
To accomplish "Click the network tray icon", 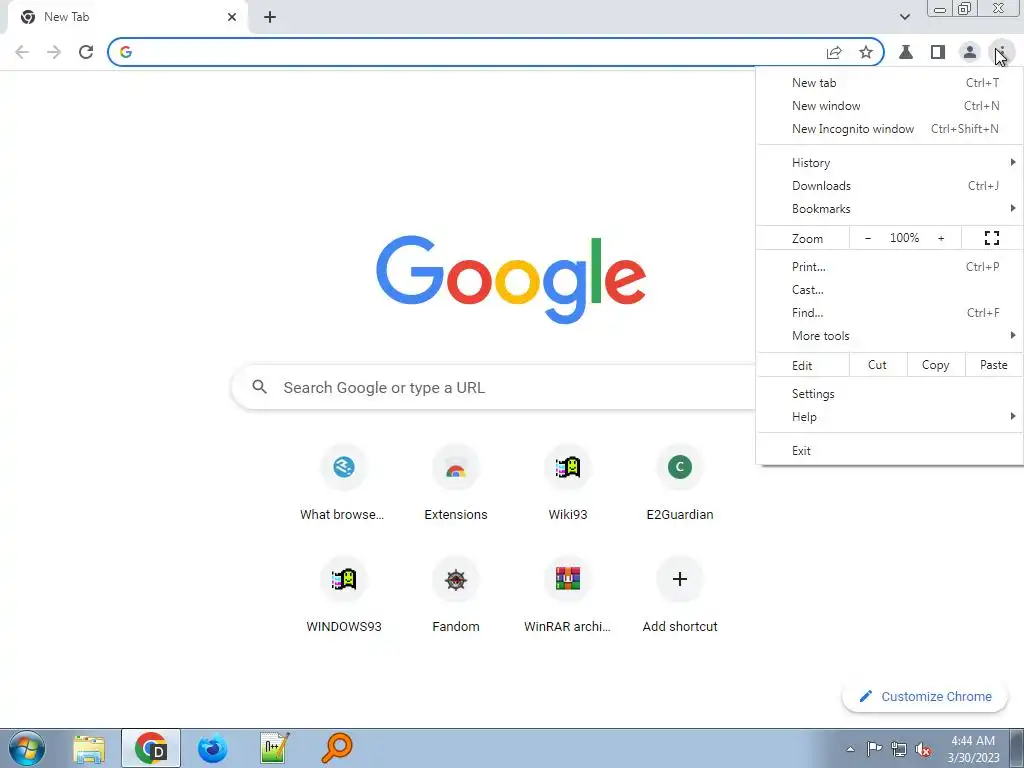I will tap(899, 749).
